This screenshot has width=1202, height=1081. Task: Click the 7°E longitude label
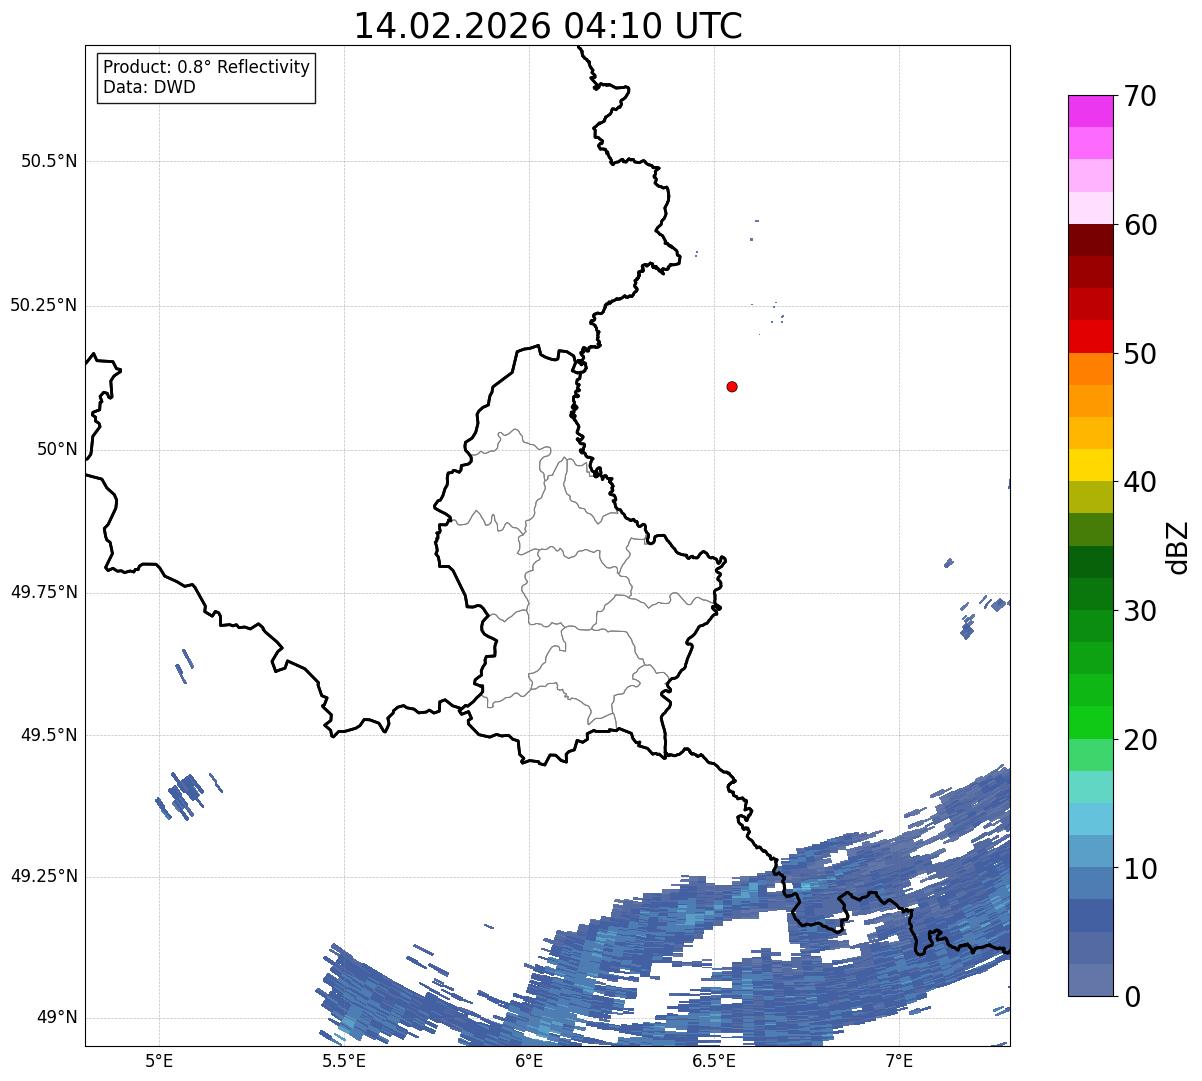tap(900, 1060)
